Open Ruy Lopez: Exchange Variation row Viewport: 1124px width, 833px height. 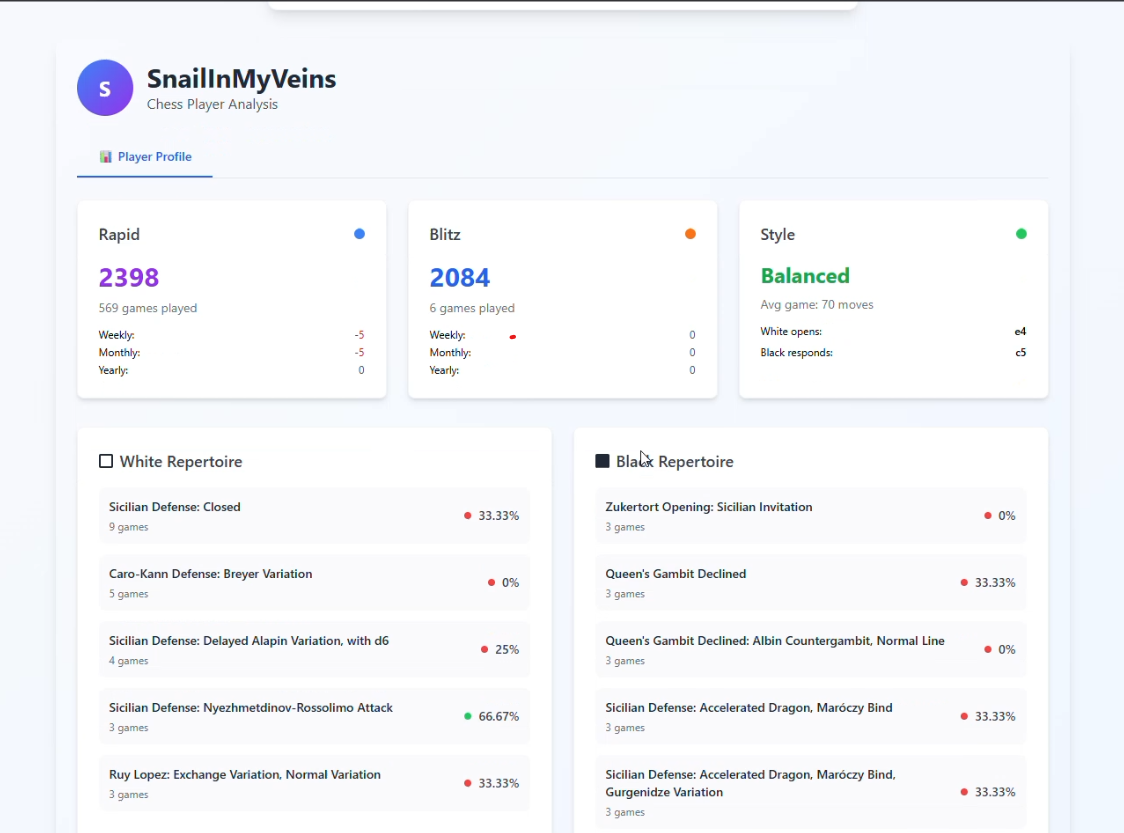(314, 783)
